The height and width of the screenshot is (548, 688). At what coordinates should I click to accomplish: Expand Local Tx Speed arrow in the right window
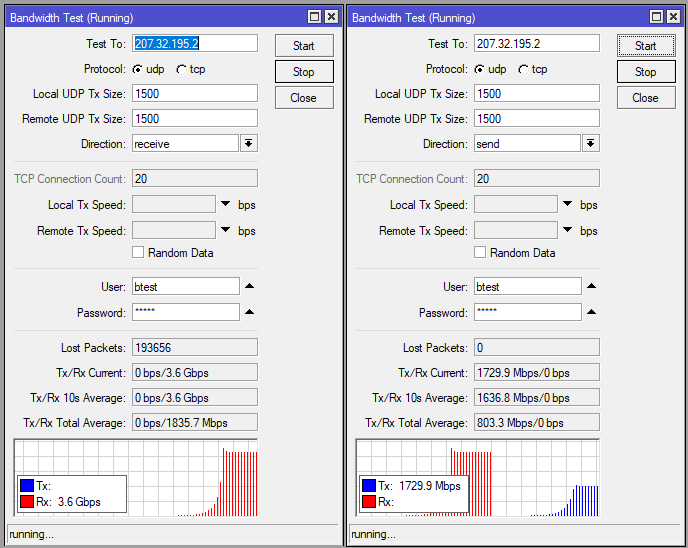click(x=567, y=204)
